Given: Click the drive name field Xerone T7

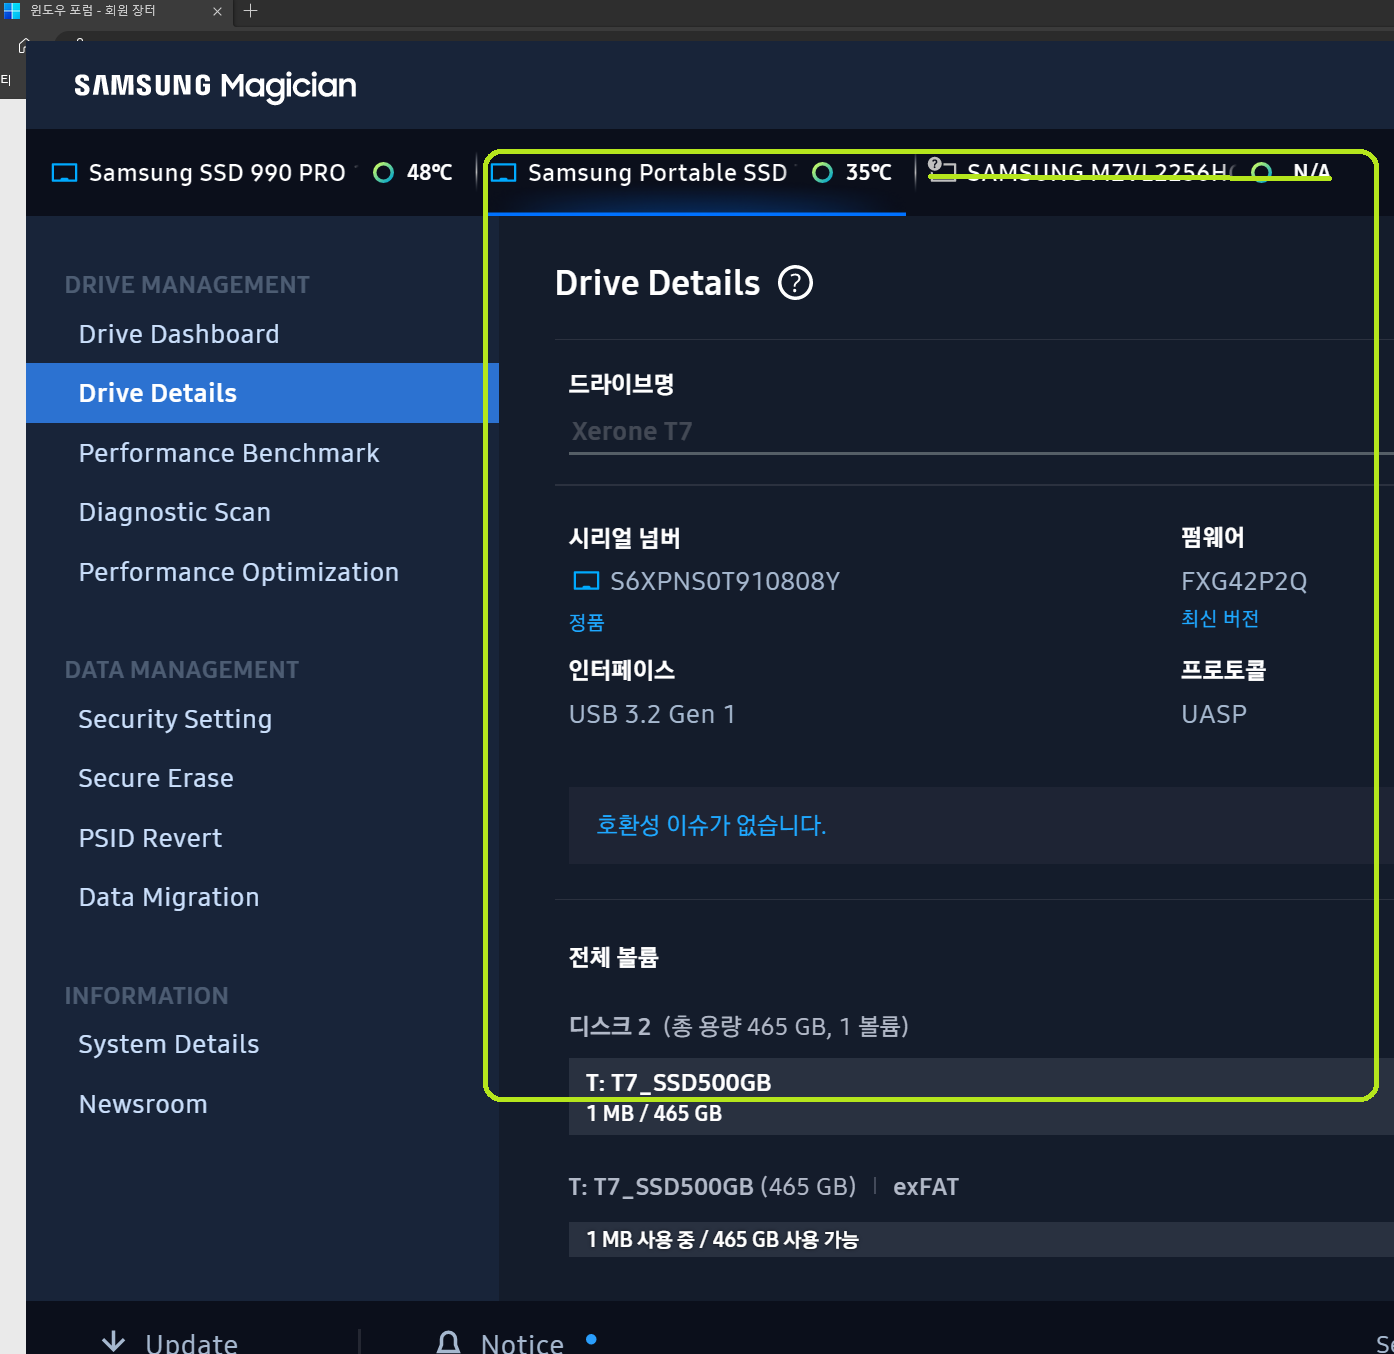Looking at the screenshot, I should coord(981,432).
